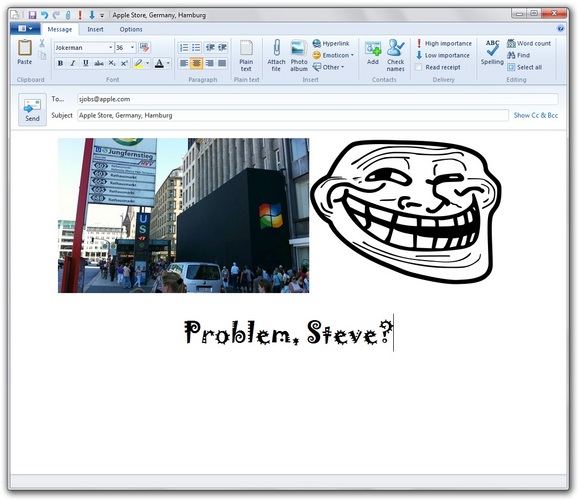Open the font size 36 dropdown

[132, 48]
